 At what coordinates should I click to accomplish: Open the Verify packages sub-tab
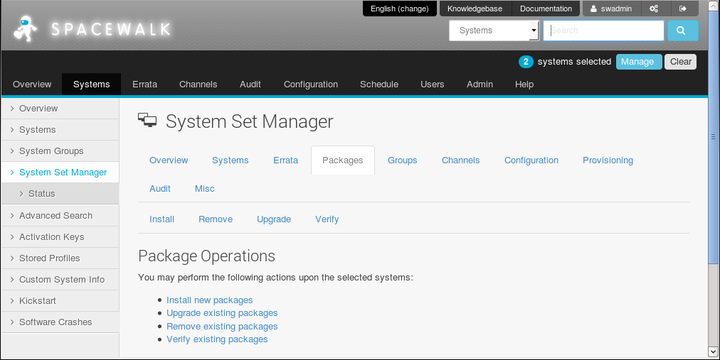click(x=327, y=219)
